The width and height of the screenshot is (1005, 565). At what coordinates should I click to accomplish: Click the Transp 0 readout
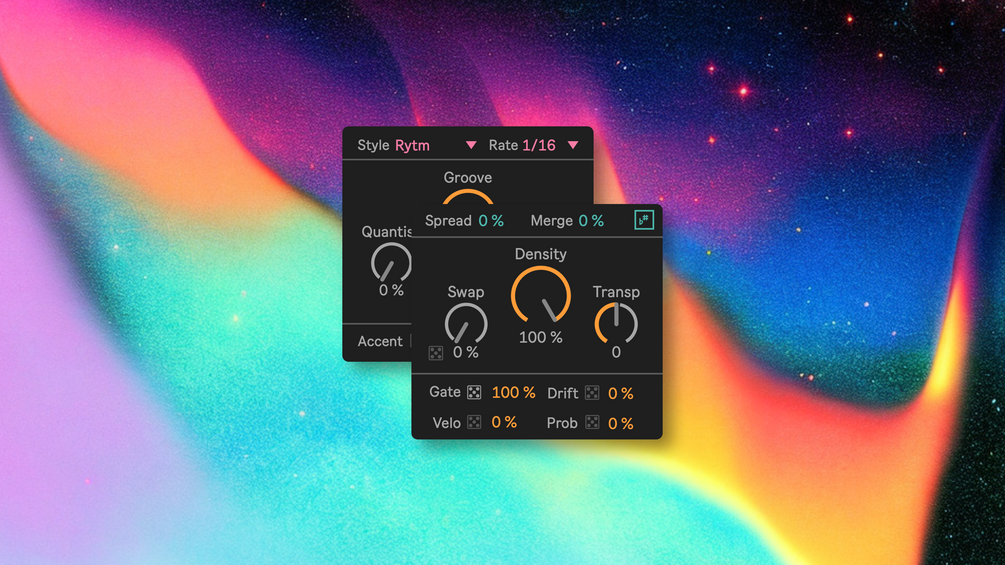point(616,352)
